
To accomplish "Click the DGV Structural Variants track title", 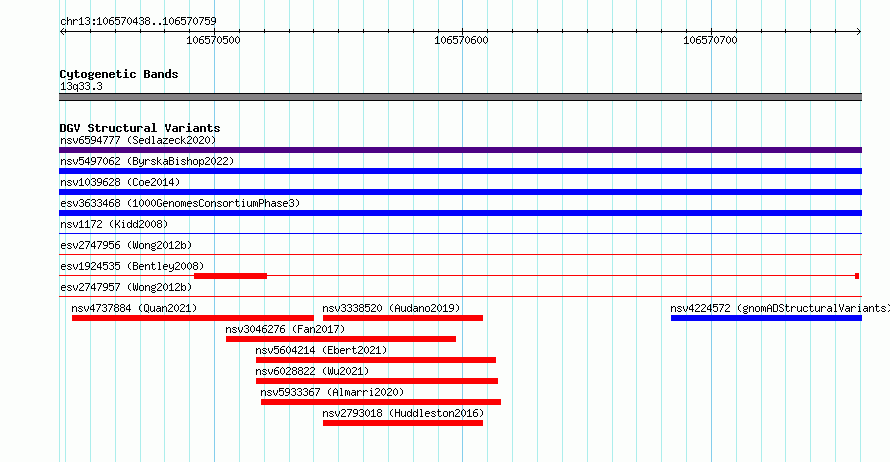I will tap(140, 128).
